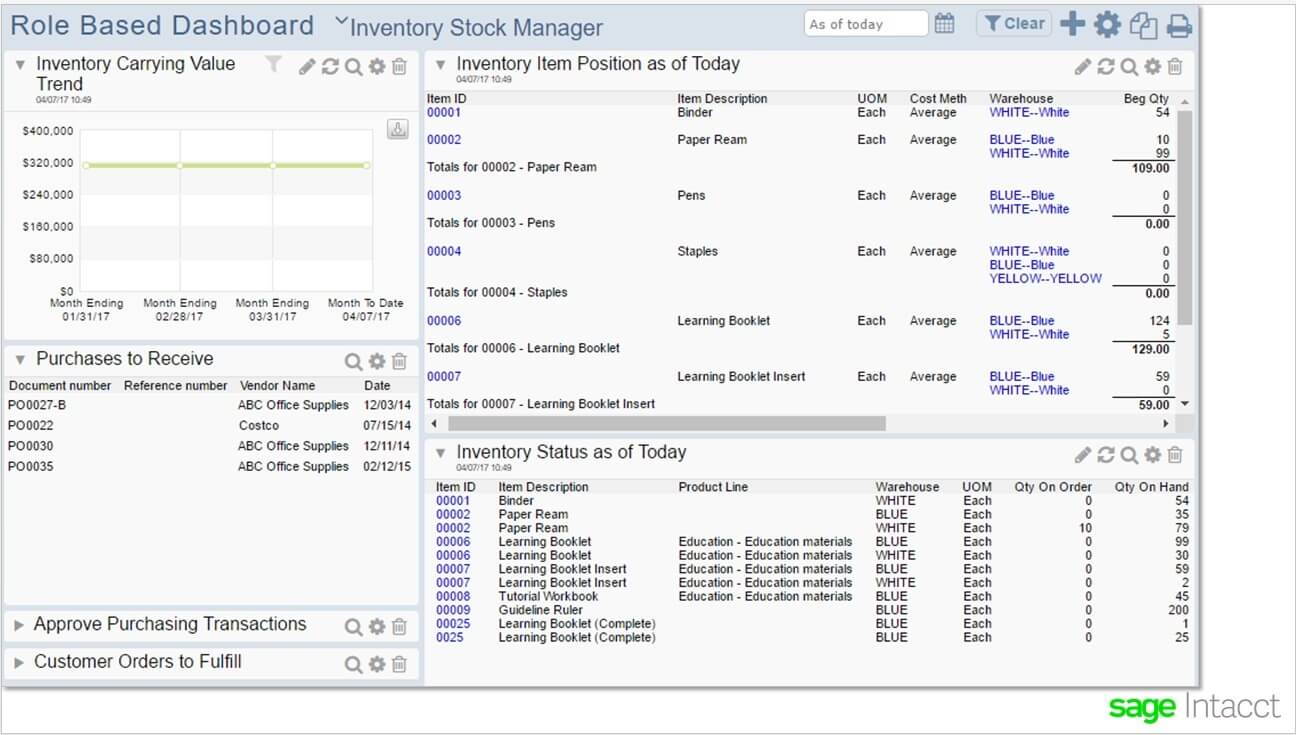
Task: Click the filter icon on Inventory Carrying Value Trend
Action: [x=271, y=64]
